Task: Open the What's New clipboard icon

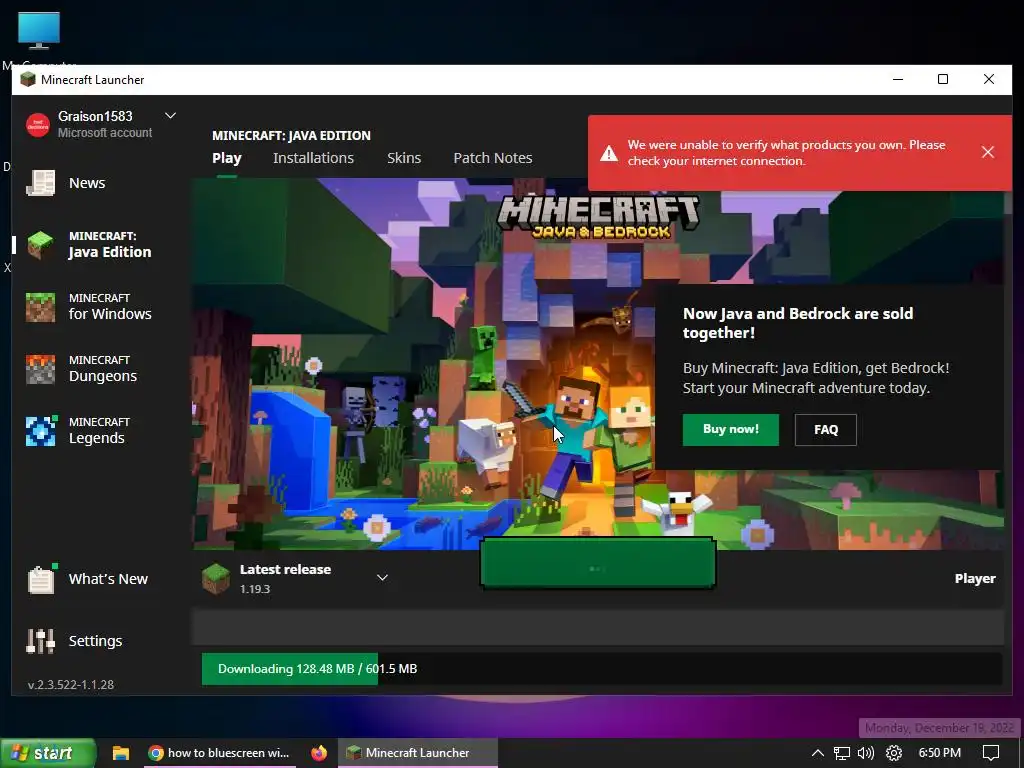Action: tap(41, 579)
